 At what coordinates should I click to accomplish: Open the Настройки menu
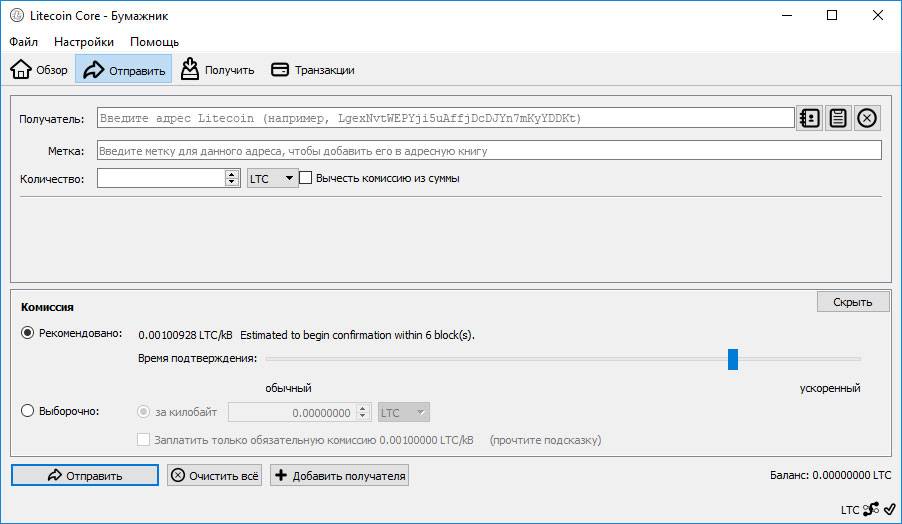pos(84,42)
